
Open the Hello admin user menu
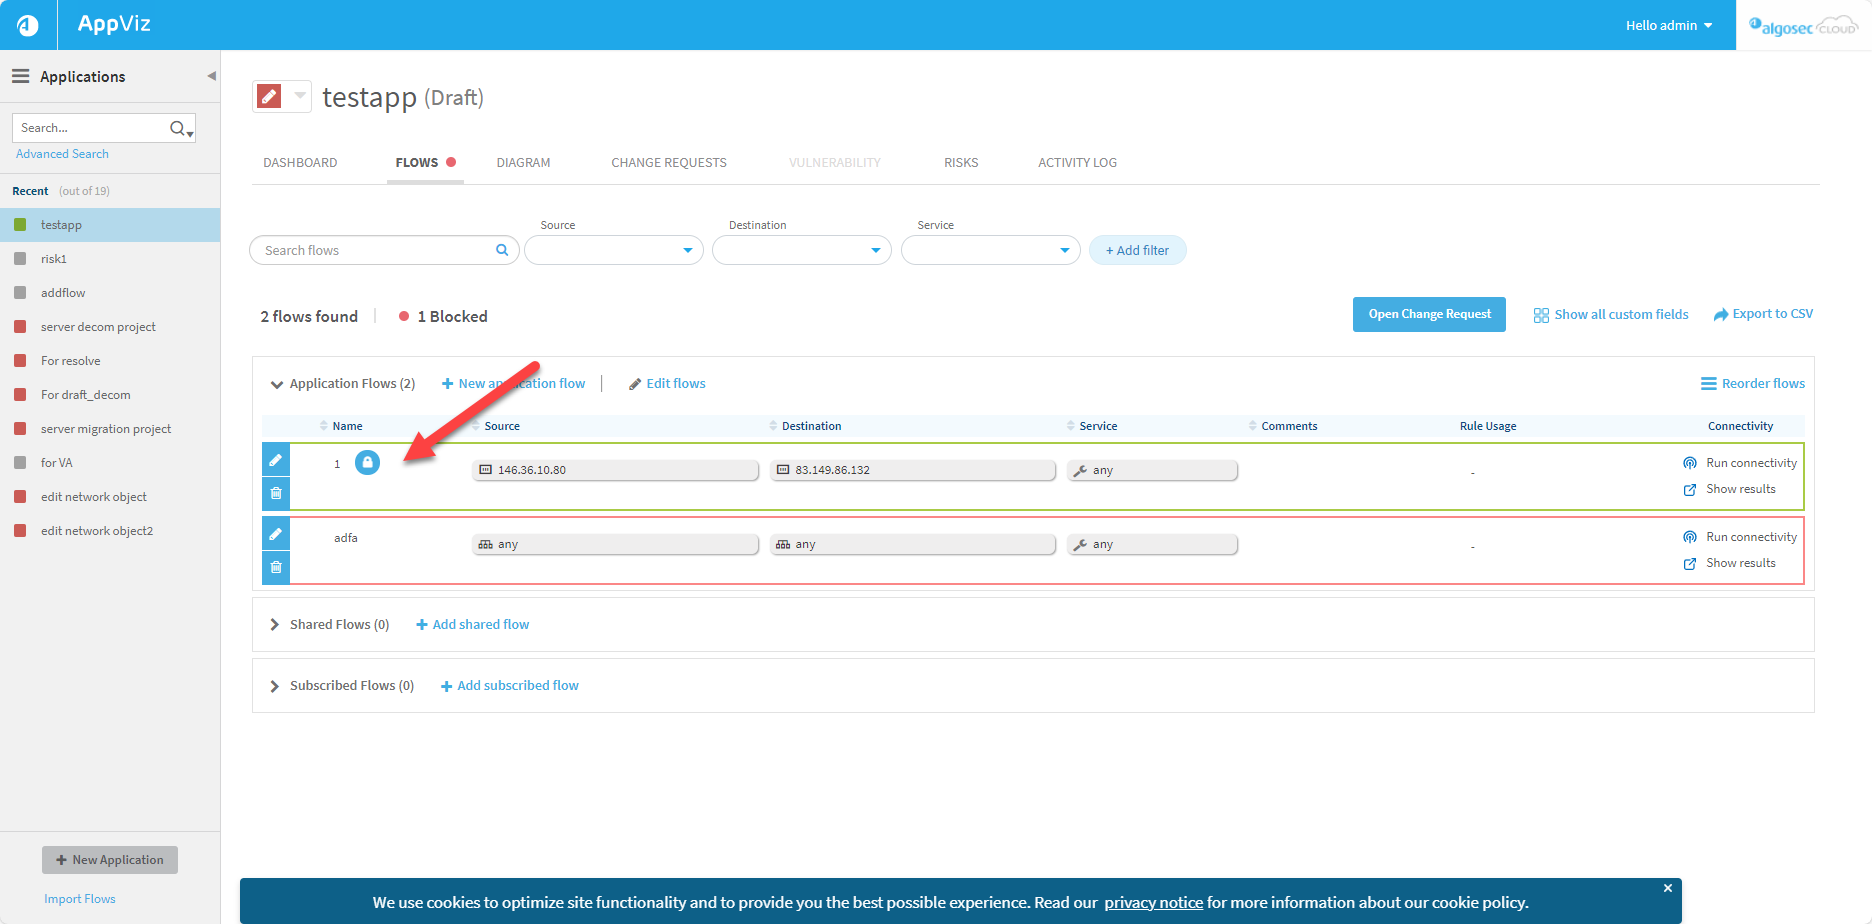click(x=1668, y=25)
